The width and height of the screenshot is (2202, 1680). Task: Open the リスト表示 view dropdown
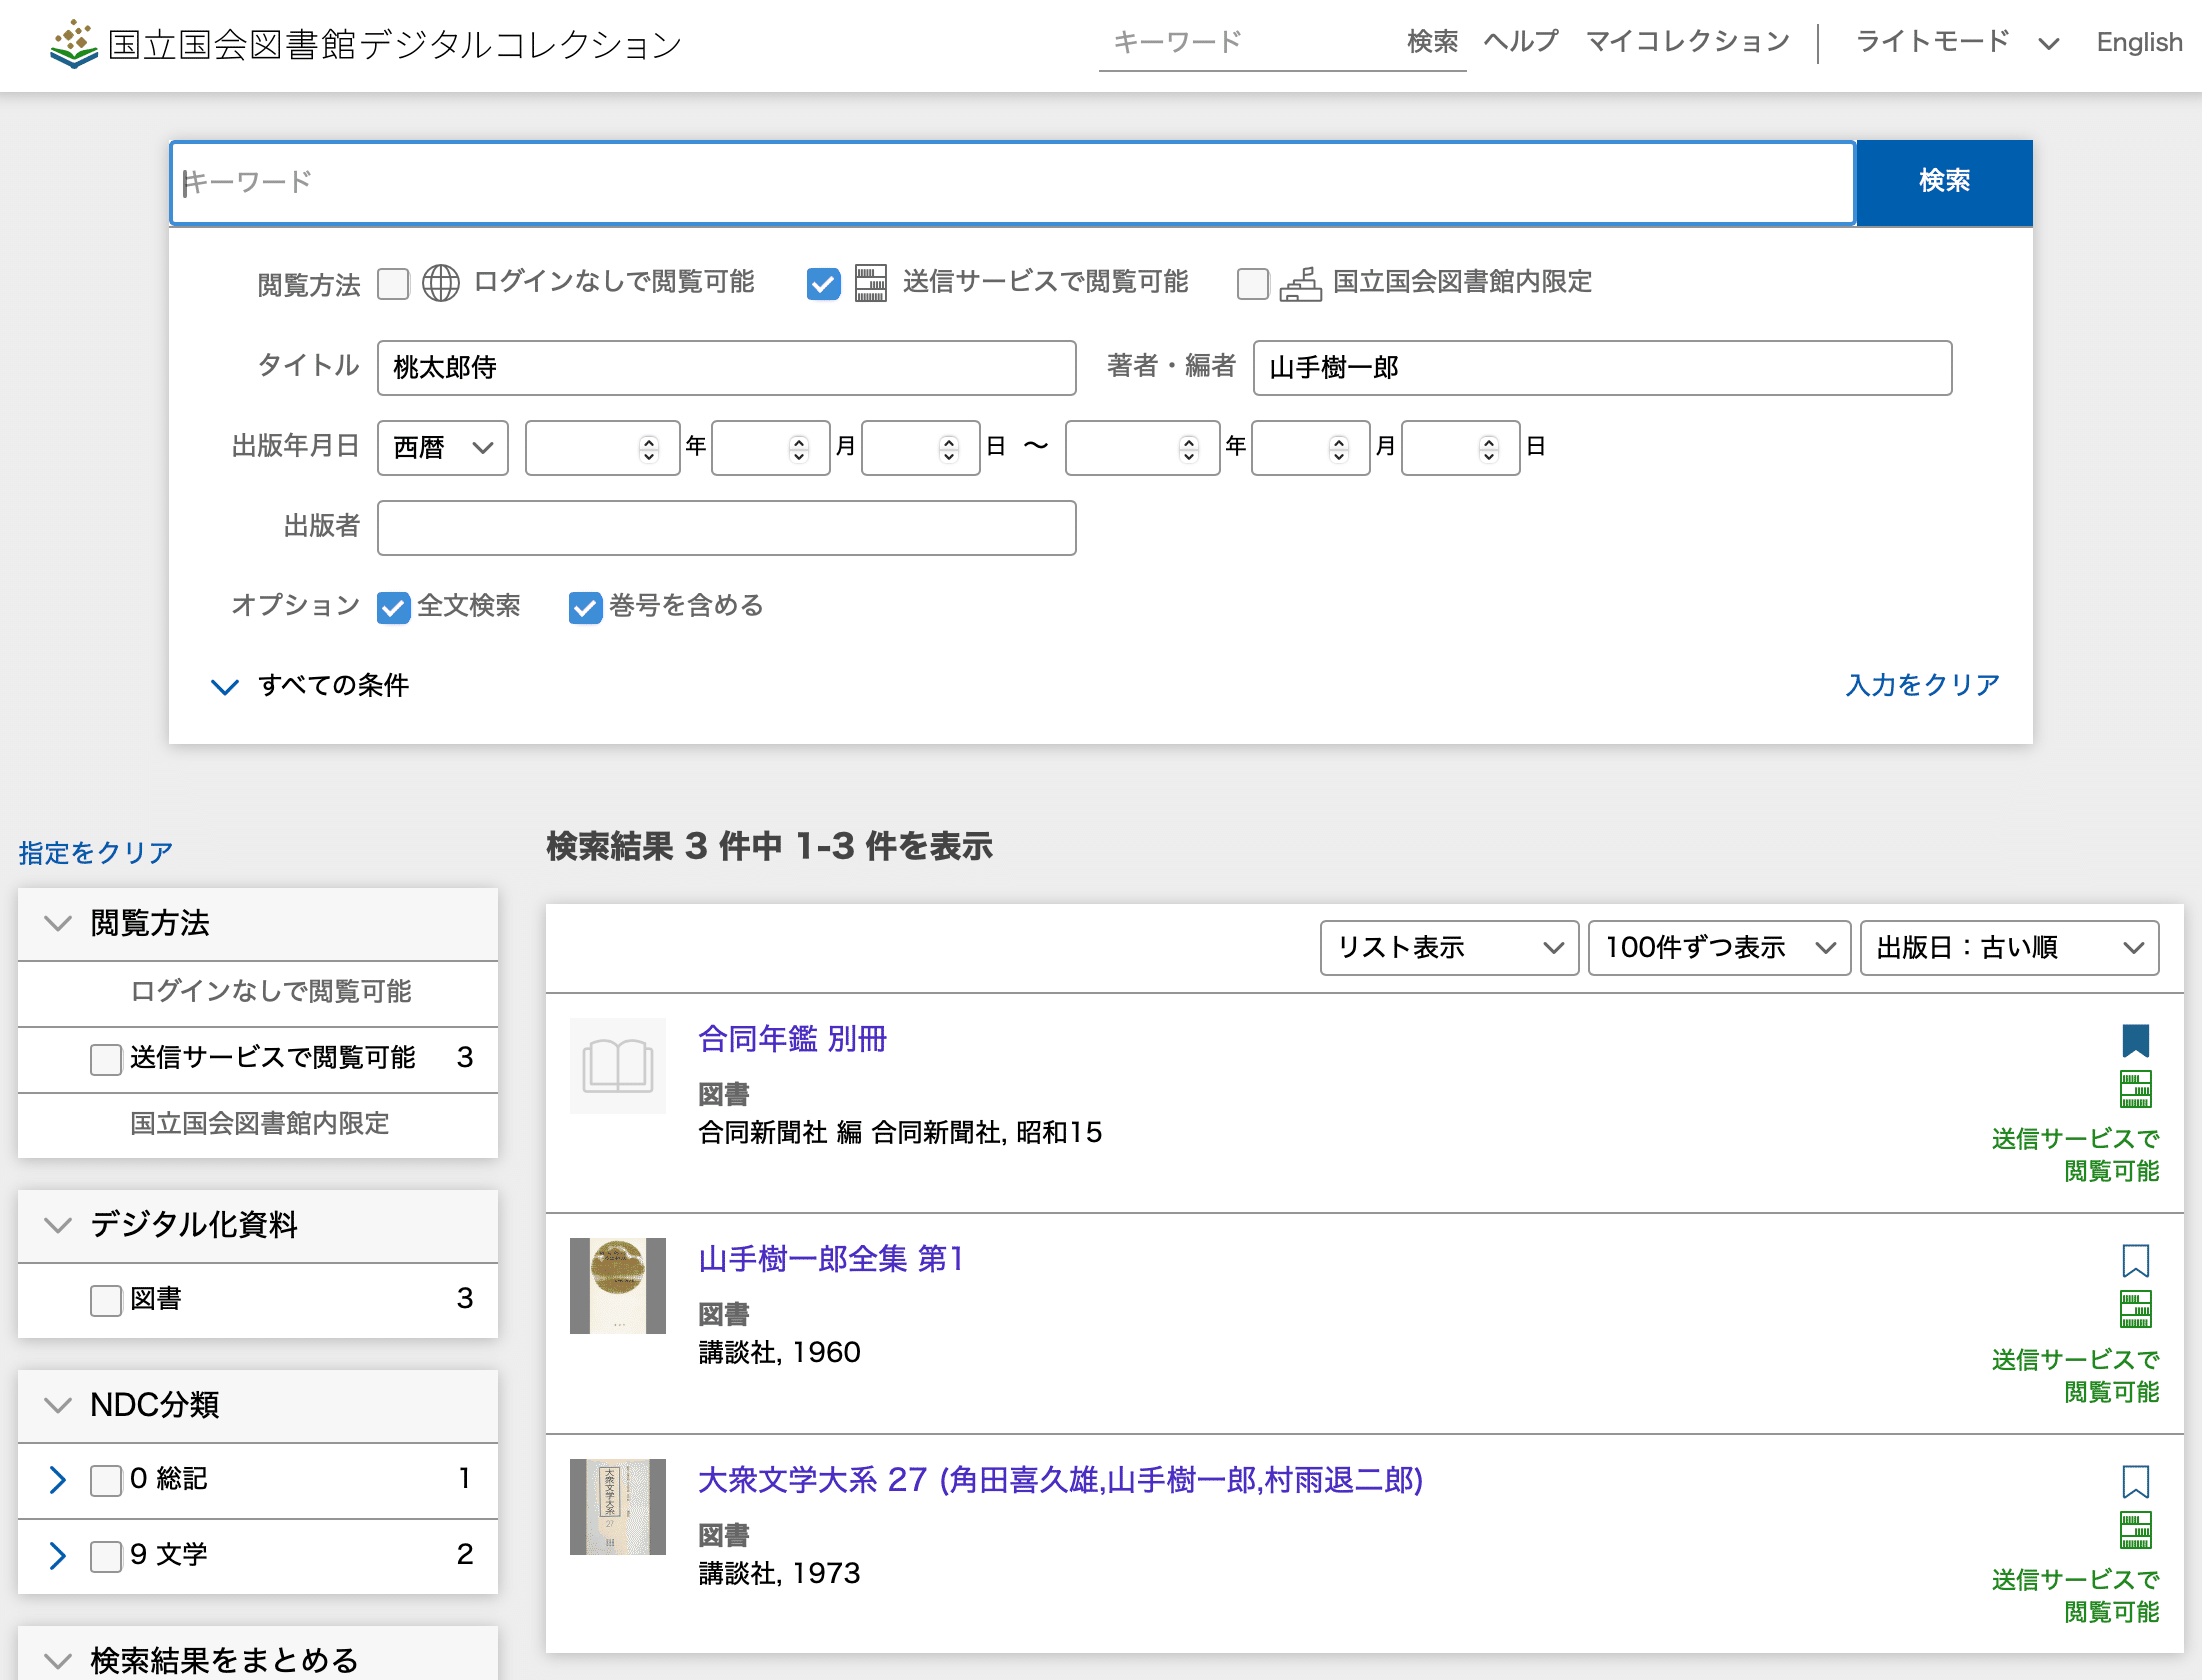pos(1449,947)
